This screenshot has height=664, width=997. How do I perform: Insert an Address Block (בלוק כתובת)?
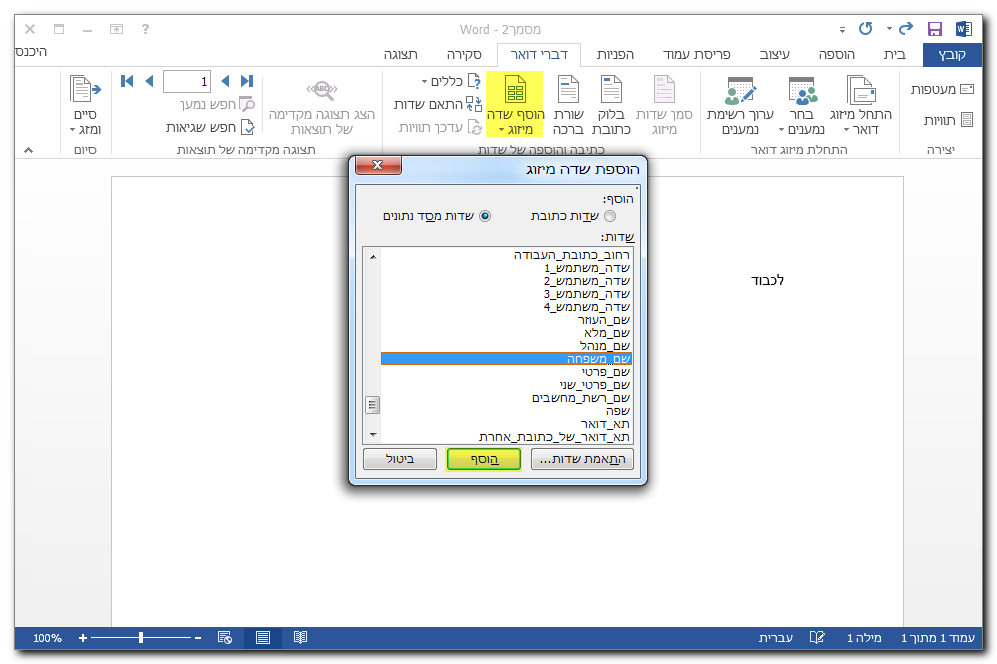tap(612, 105)
